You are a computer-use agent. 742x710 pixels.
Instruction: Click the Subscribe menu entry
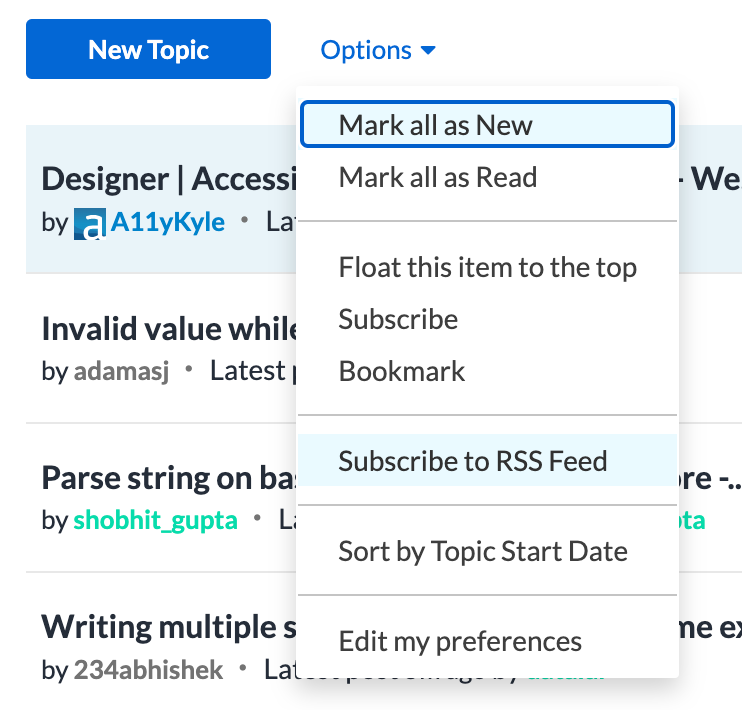(x=398, y=319)
